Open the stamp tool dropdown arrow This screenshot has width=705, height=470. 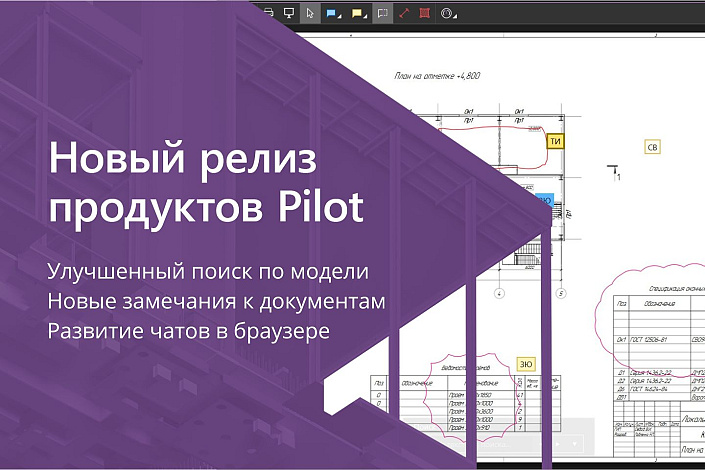457,17
